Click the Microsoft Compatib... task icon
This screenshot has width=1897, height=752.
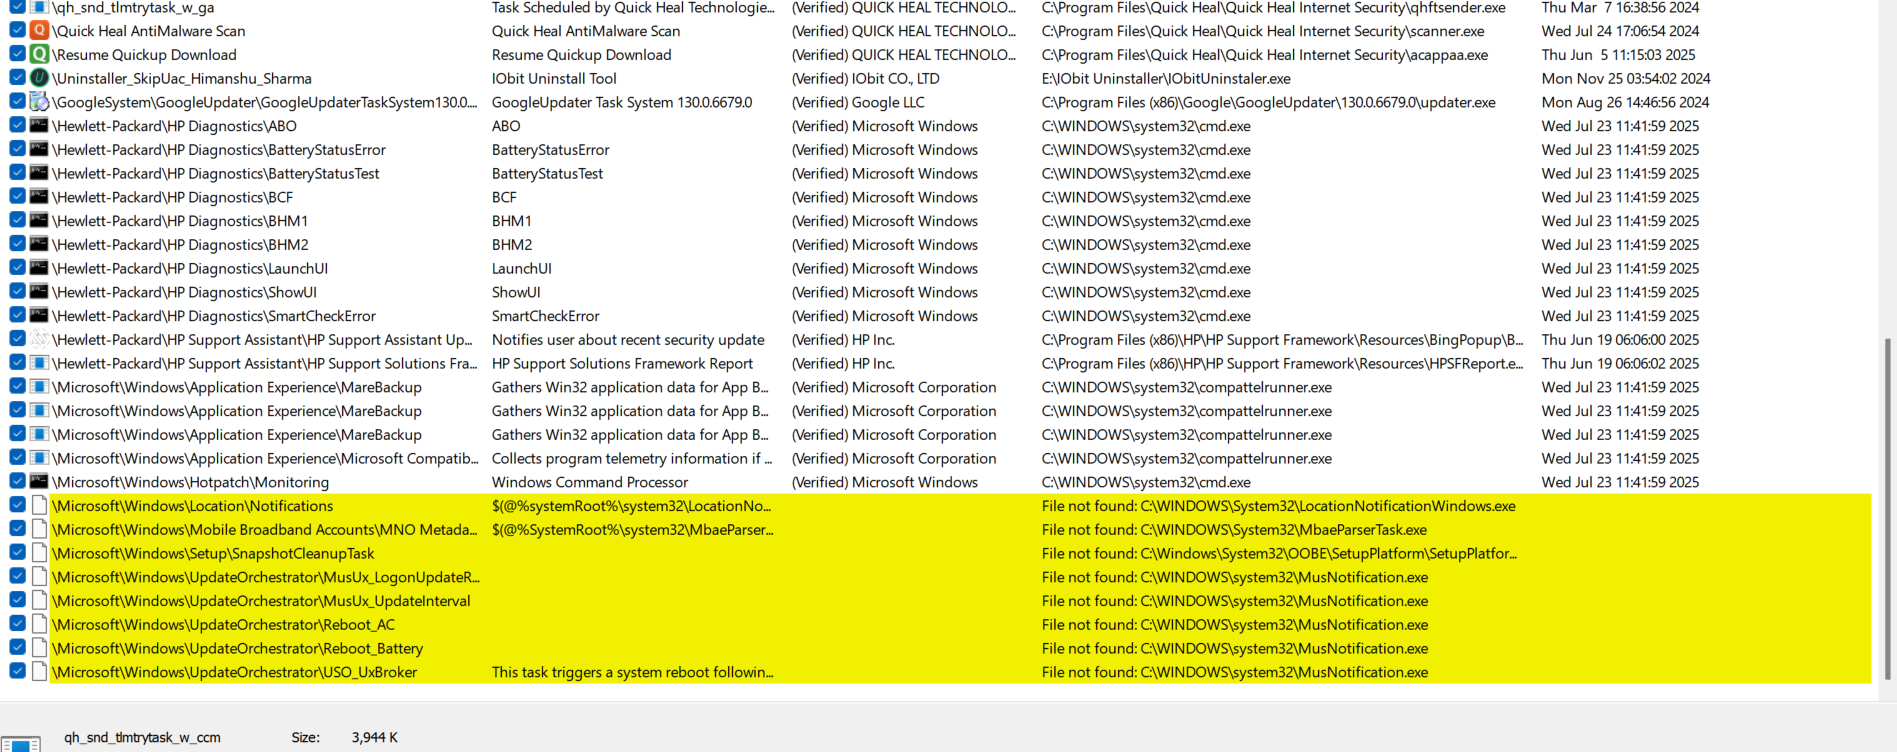tap(39, 458)
